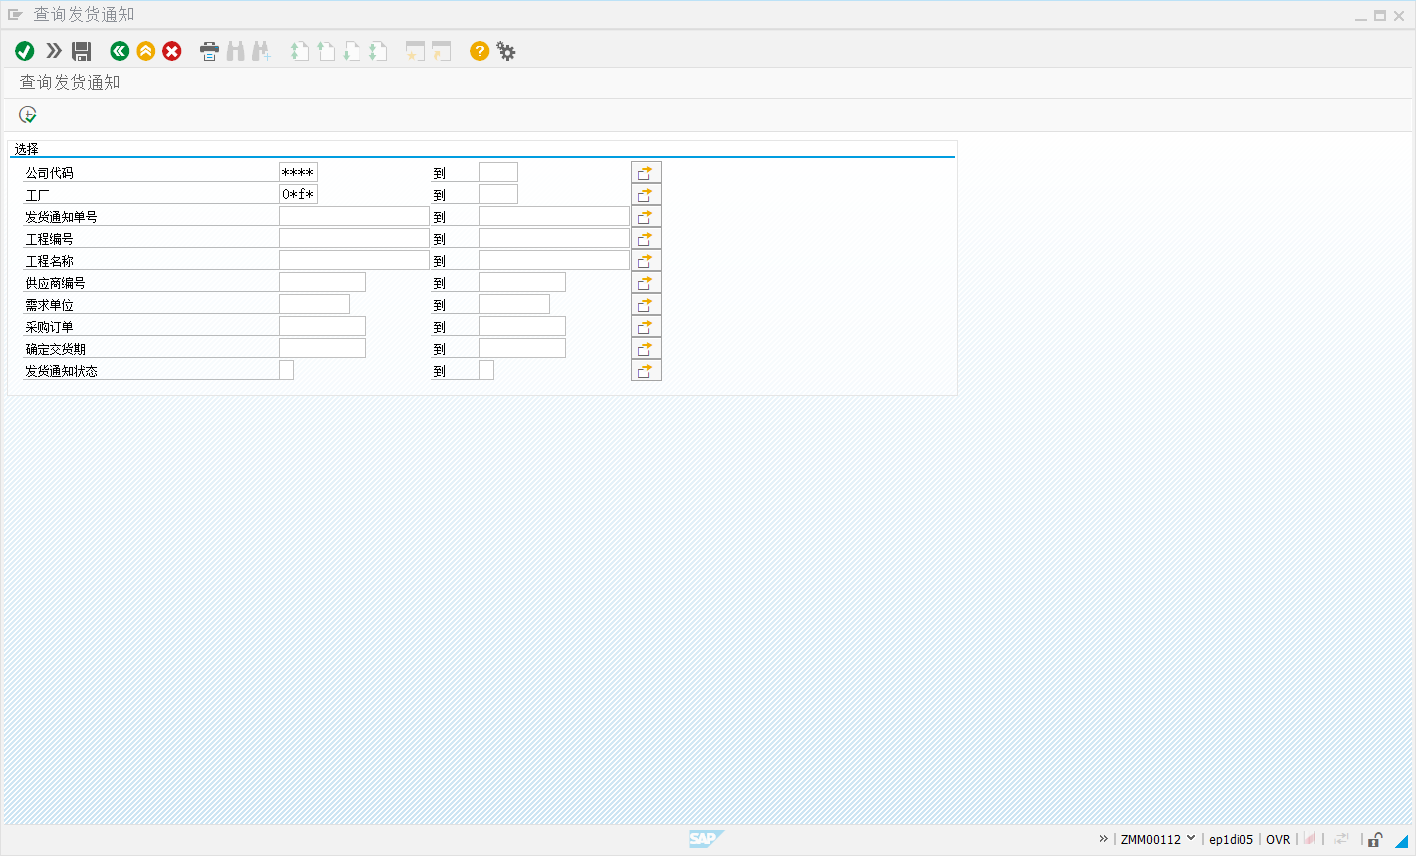
Task: Click the Print icon in toolbar
Action: click(x=209, y=51)
